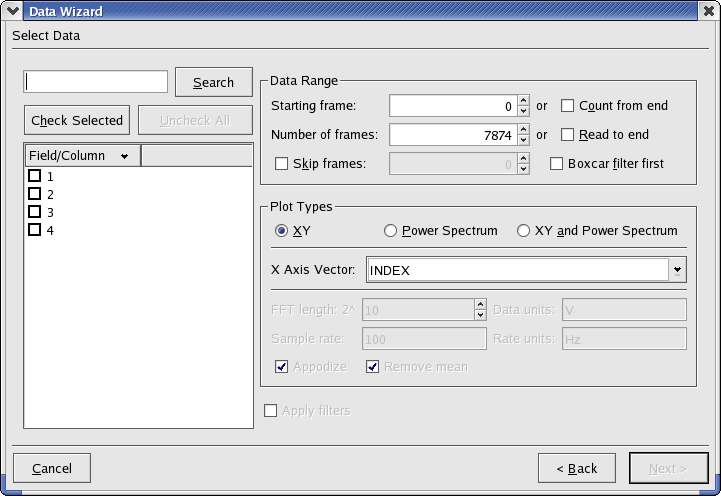Decrease Skip frames with the down arrow
721x496 pixels.
523,169
